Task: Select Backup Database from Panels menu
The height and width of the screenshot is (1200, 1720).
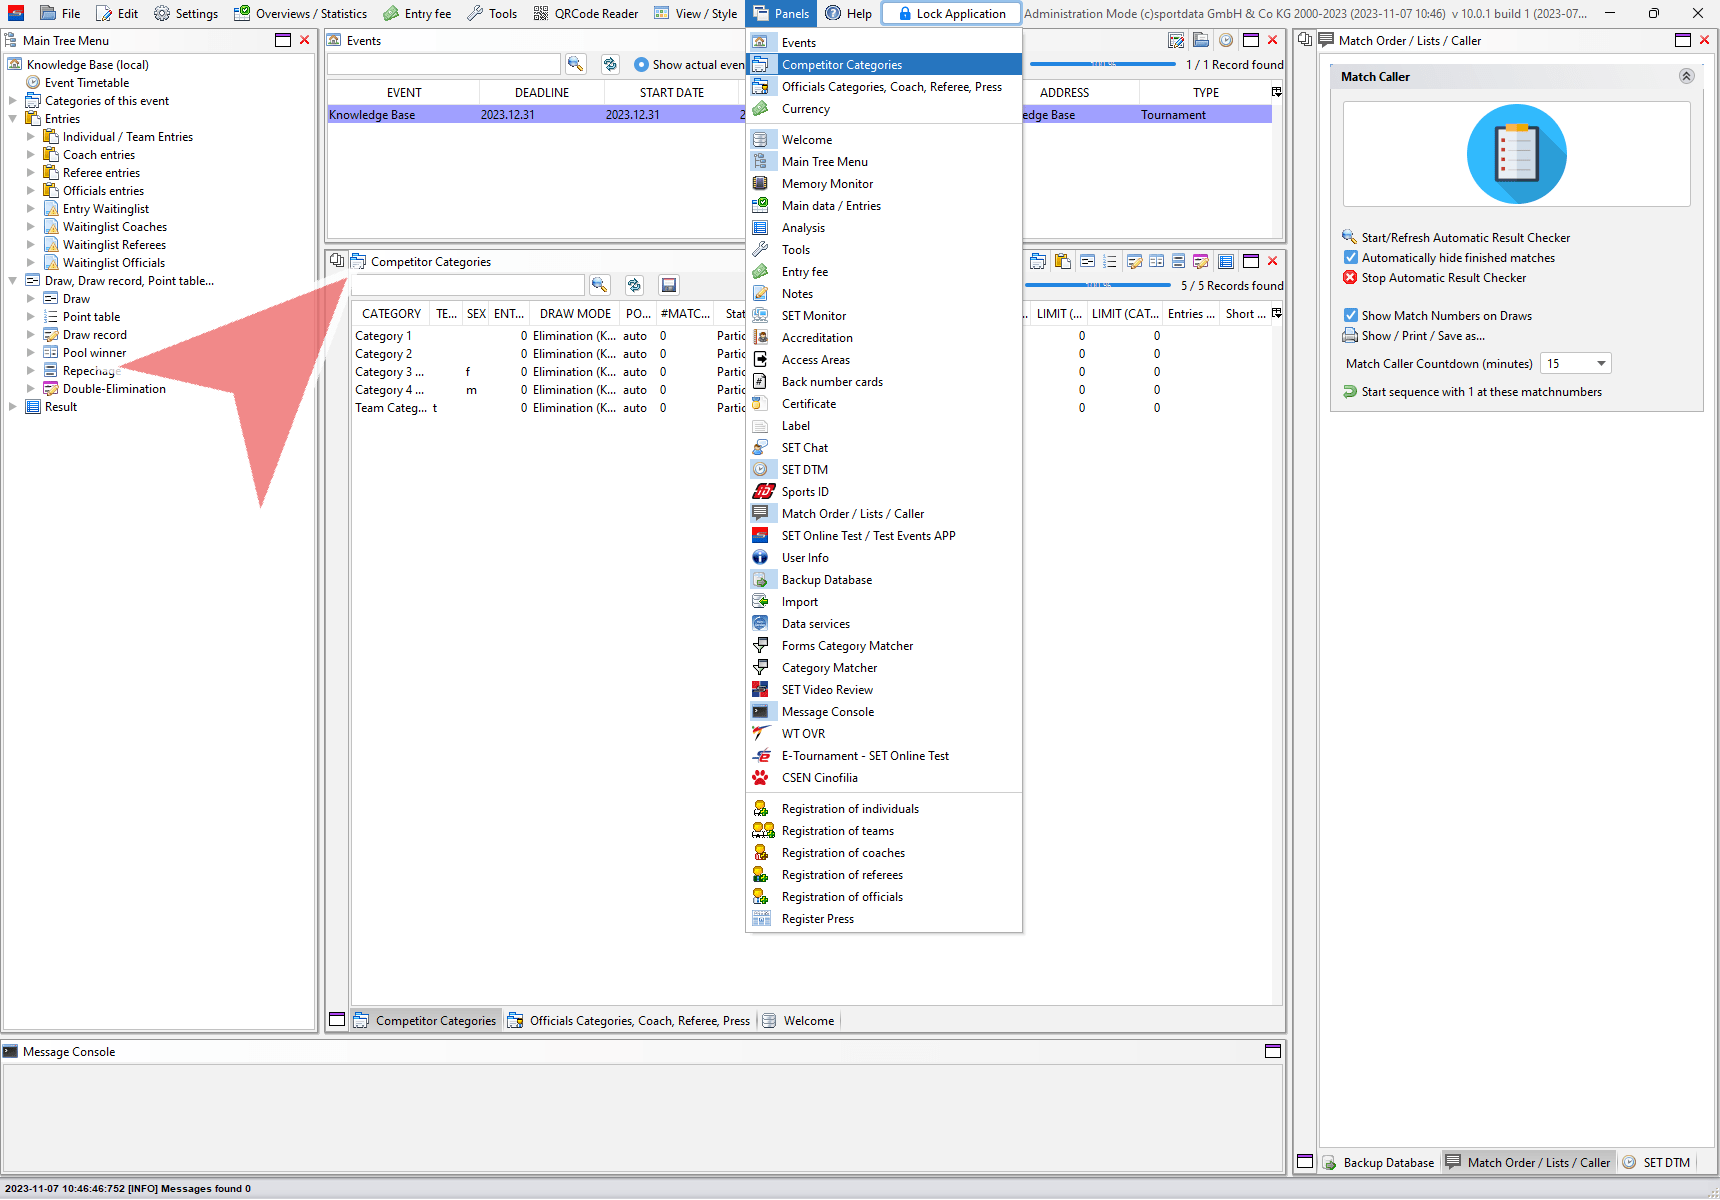Action: tap(826, 580)
